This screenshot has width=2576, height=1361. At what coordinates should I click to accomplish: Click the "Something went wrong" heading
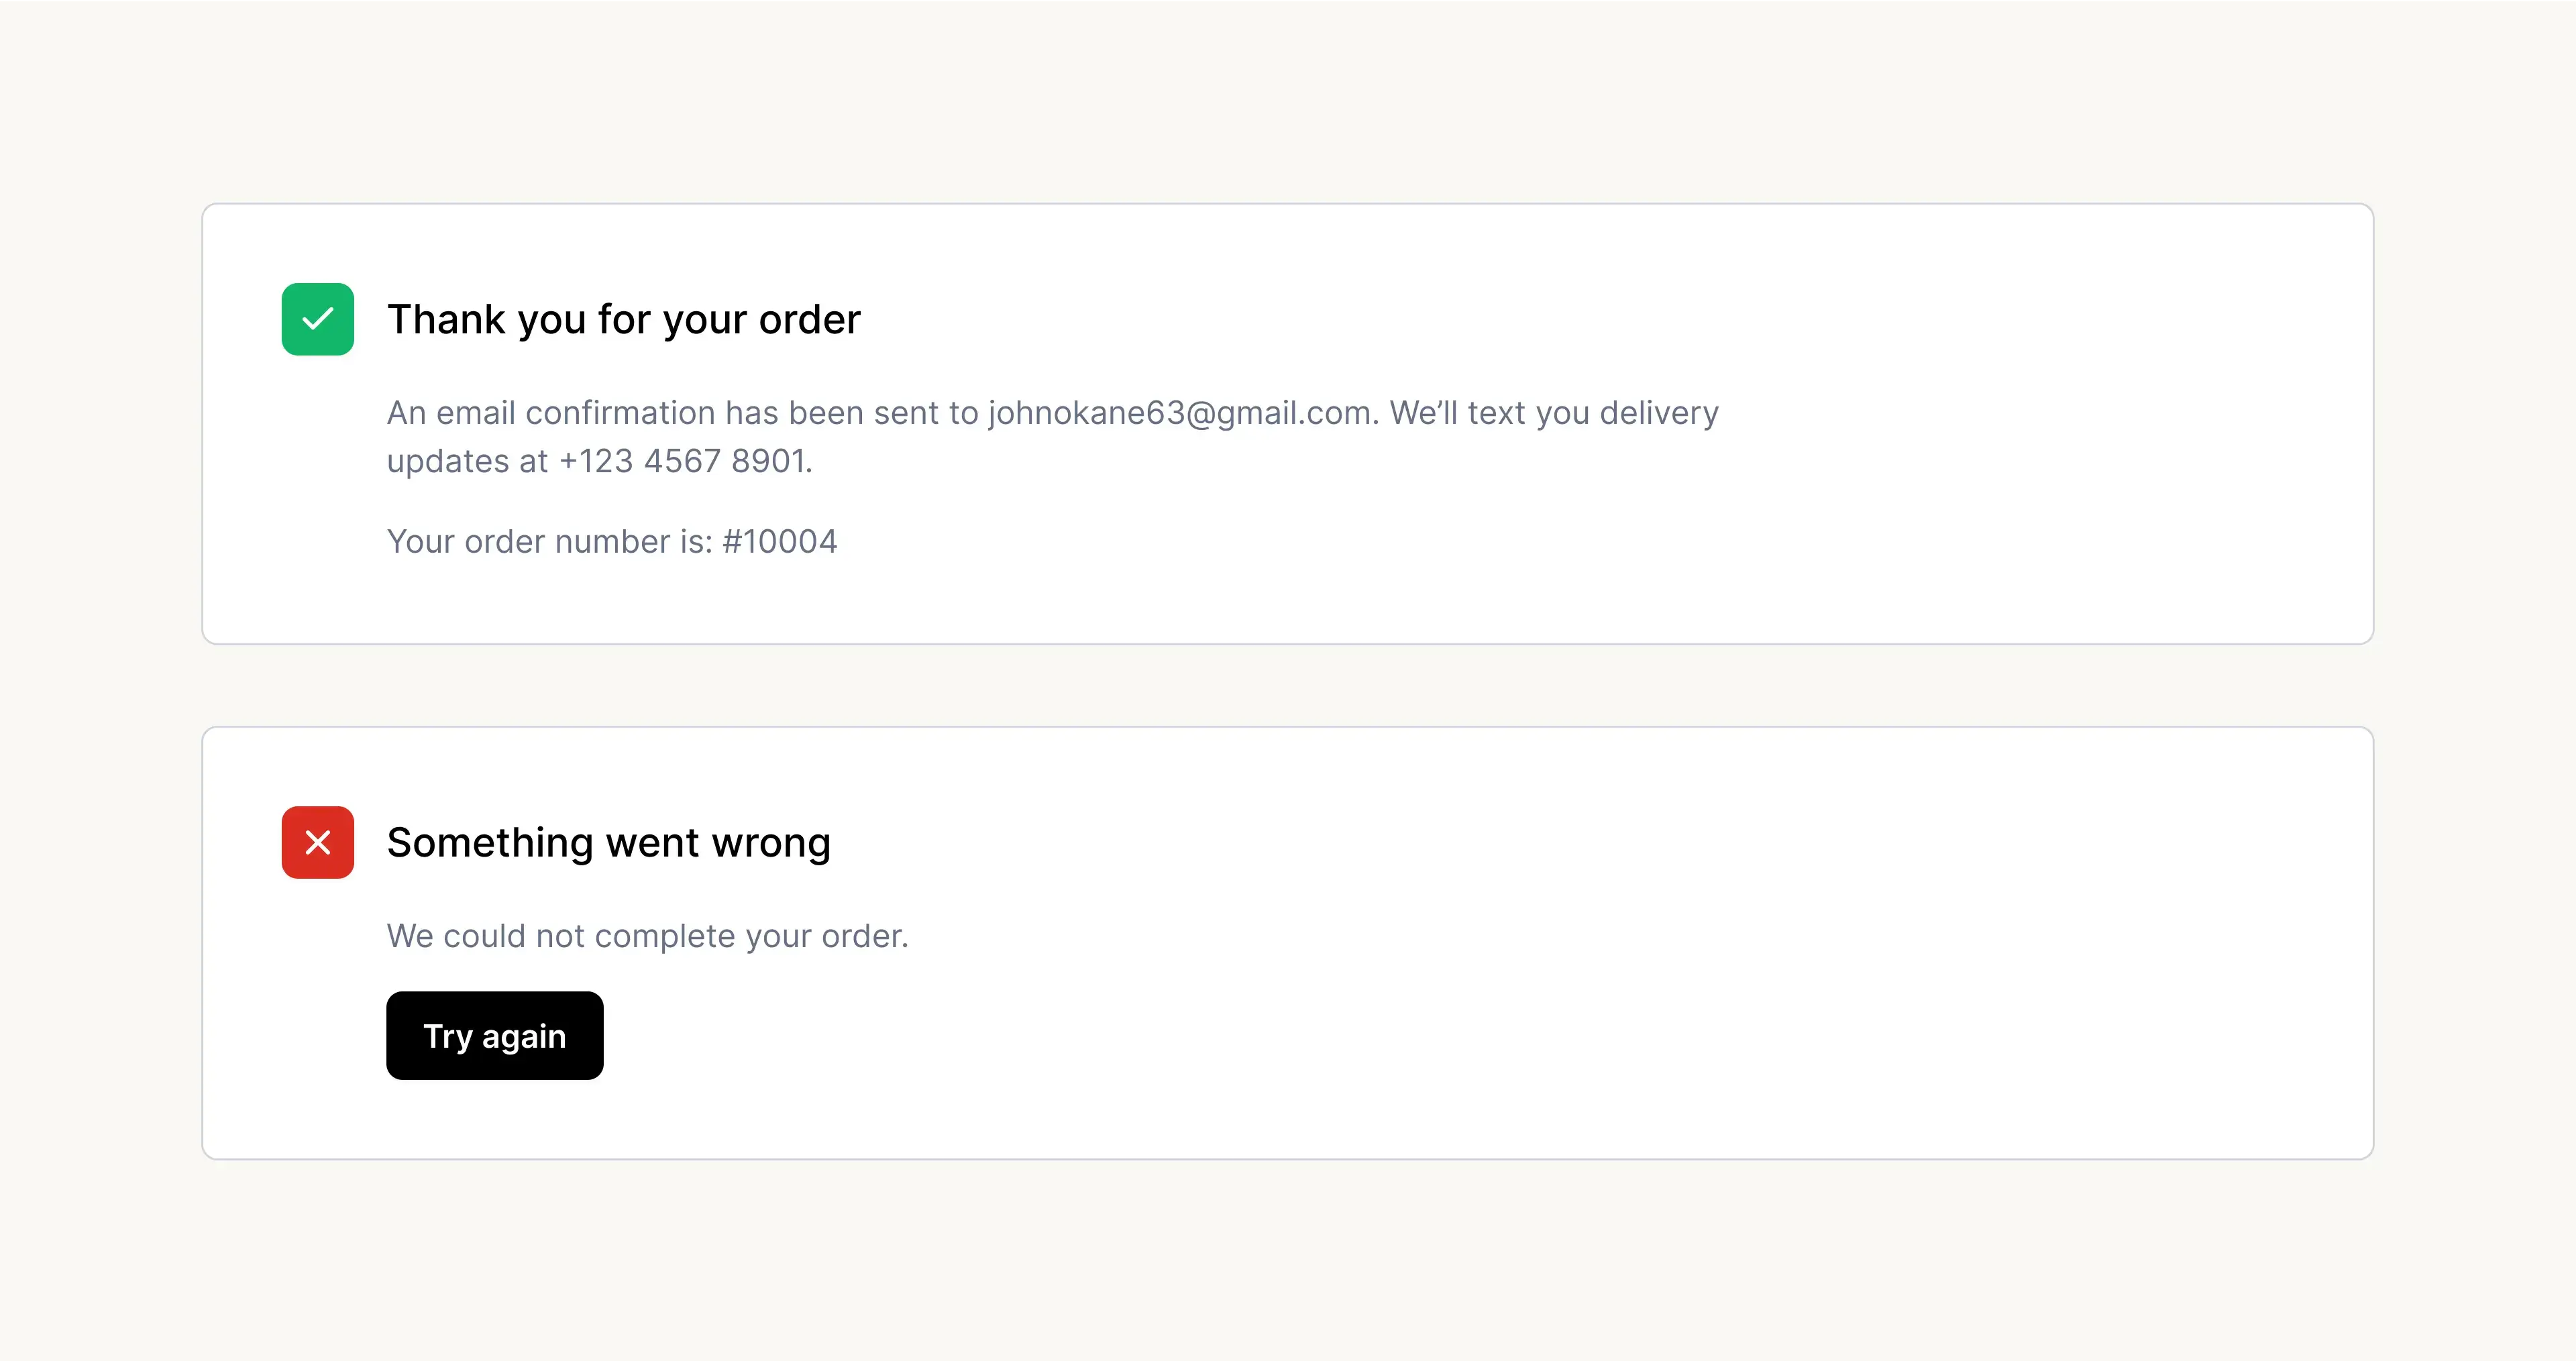[x=608, y=843]
